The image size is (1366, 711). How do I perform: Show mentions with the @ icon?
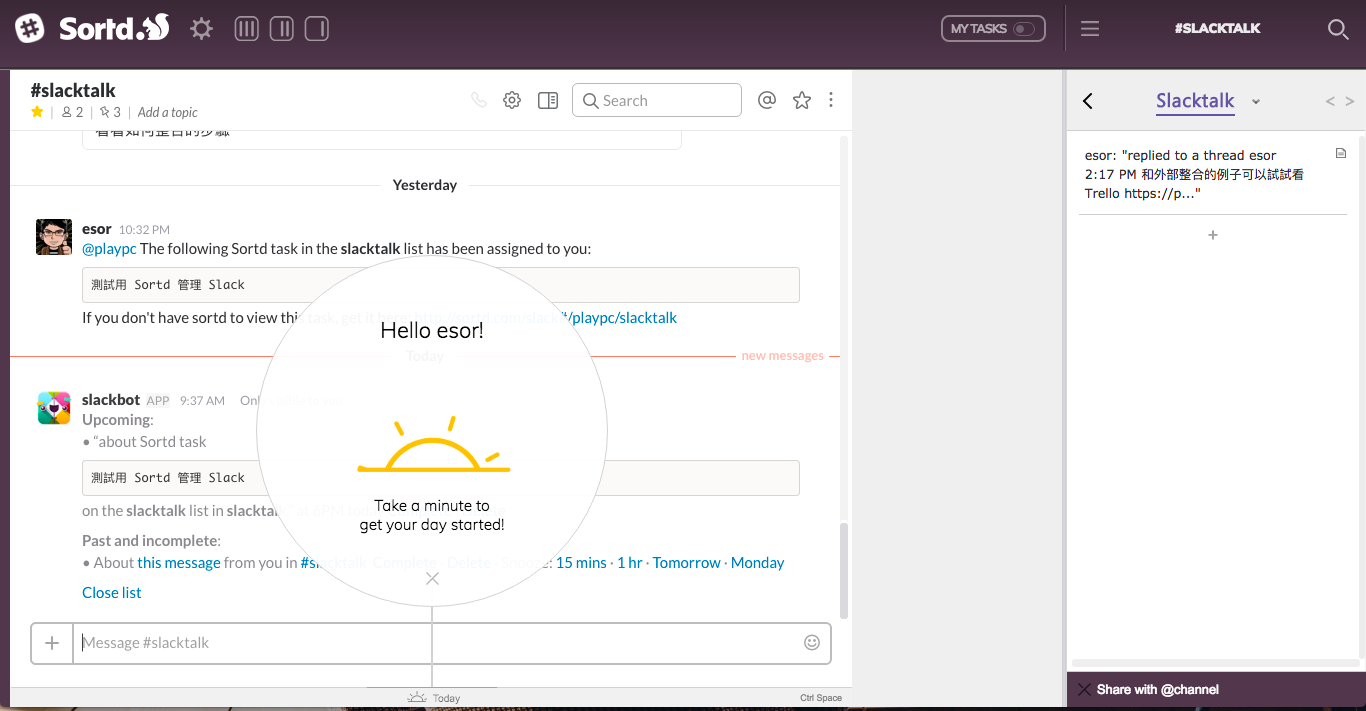767,100
